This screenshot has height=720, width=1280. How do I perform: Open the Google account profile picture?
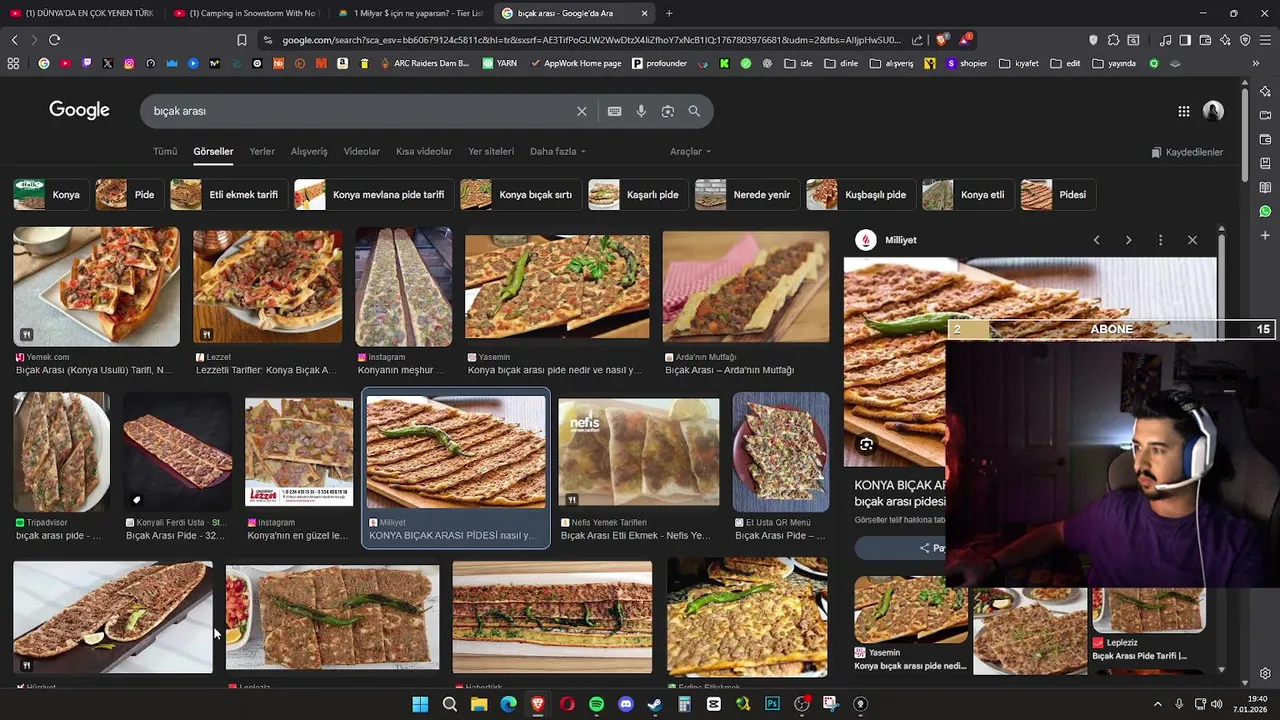click(x=1213, y=111)
